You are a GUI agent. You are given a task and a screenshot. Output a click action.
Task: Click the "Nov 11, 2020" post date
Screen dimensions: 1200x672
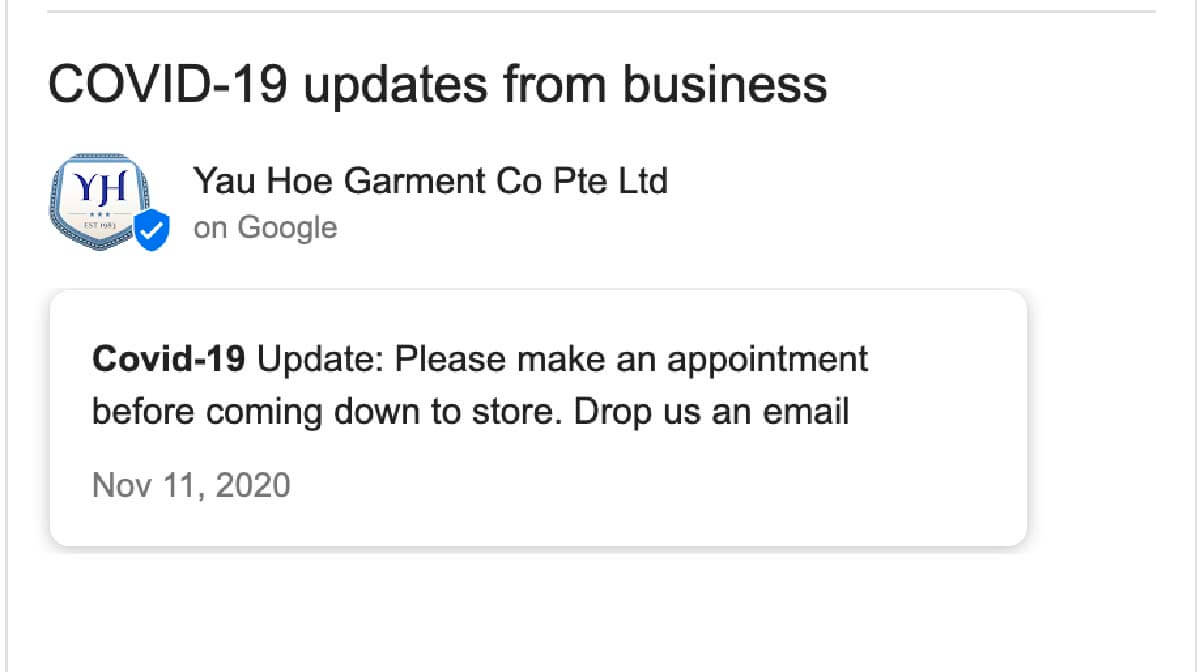[191, 486]
